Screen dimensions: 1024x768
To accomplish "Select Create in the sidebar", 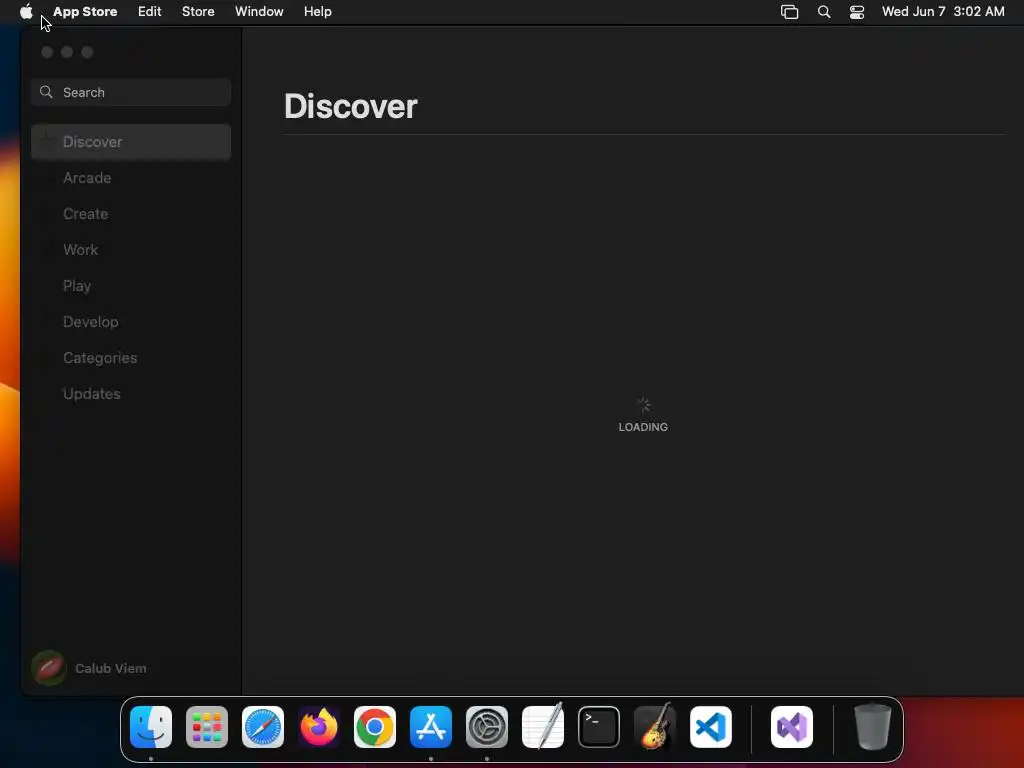I will (131, 214).
